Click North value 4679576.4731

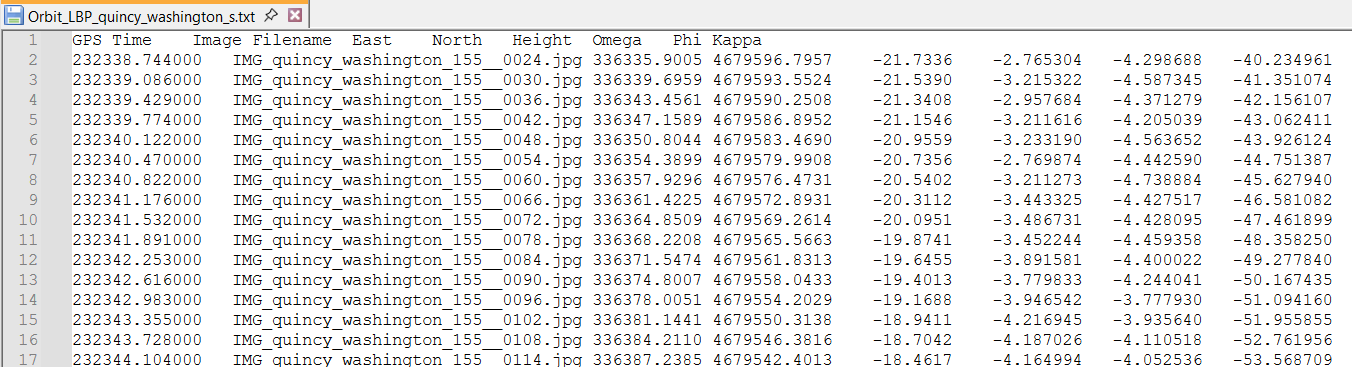point(772,180)
